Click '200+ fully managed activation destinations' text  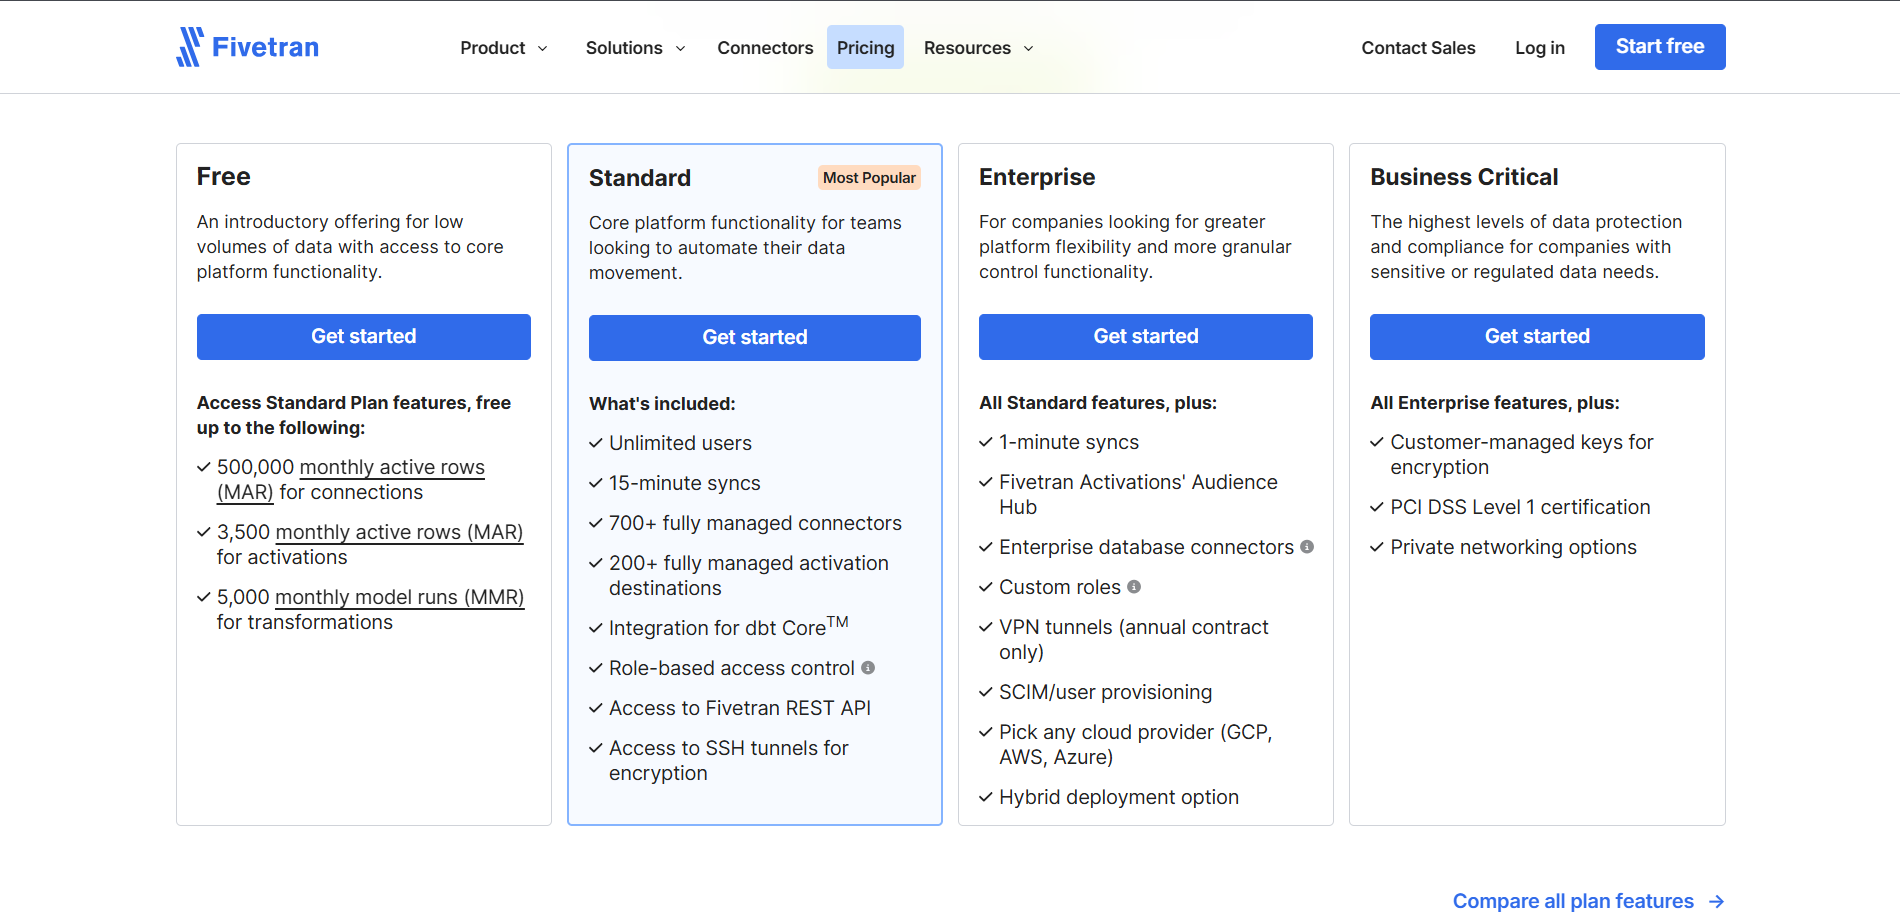[x=749, y=576]
